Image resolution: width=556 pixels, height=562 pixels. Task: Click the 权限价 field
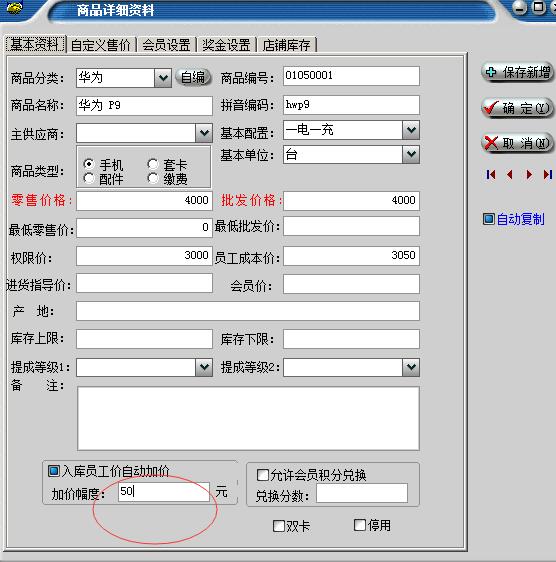click(144, 256)
